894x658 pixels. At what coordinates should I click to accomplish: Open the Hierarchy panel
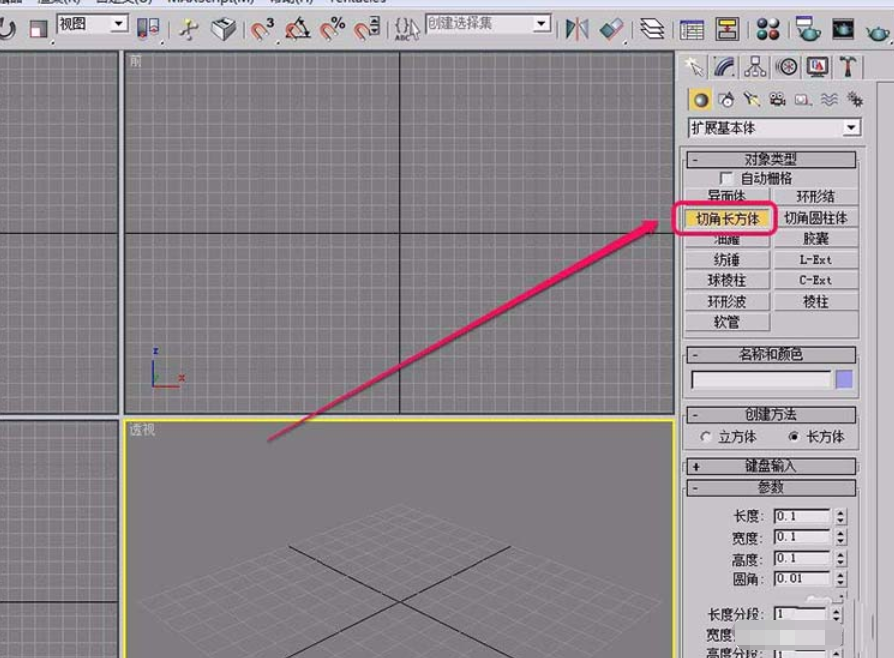click(755, 67)
